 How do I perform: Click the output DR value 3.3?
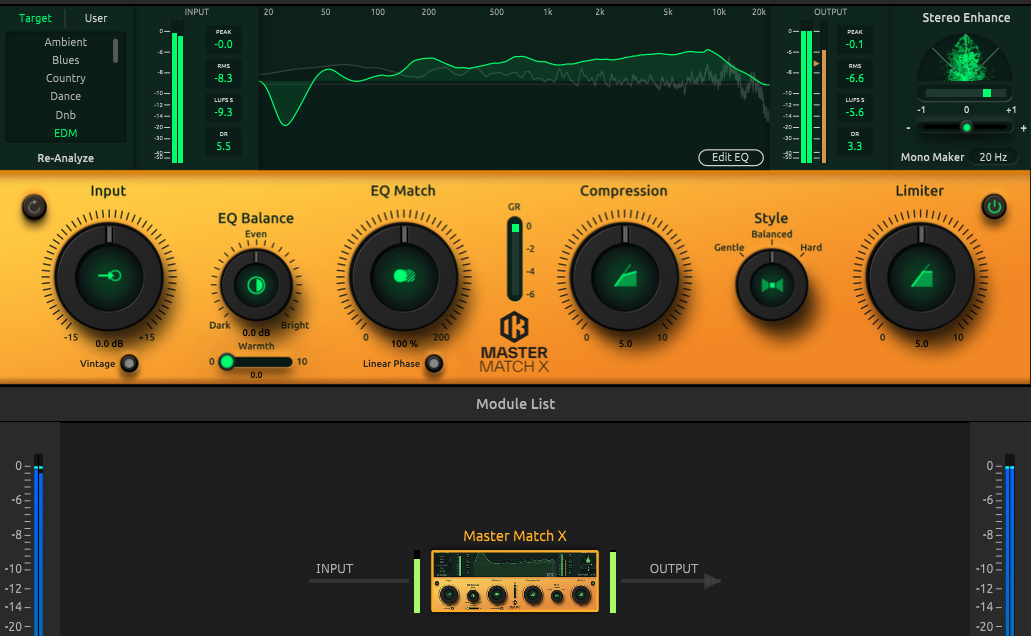(854, 146)
